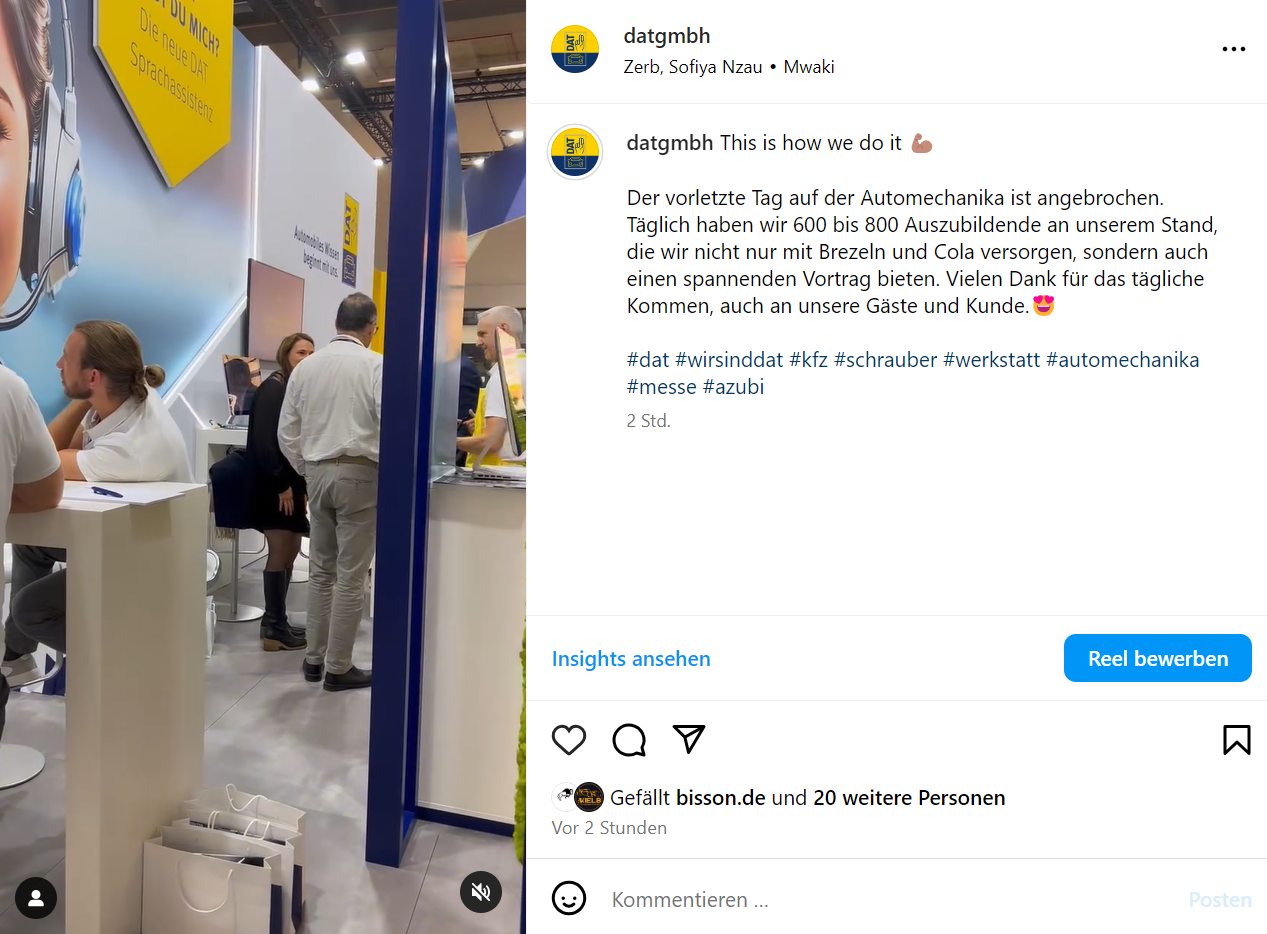Click the 'Reel bewerben' button

tap(1158, 658)
